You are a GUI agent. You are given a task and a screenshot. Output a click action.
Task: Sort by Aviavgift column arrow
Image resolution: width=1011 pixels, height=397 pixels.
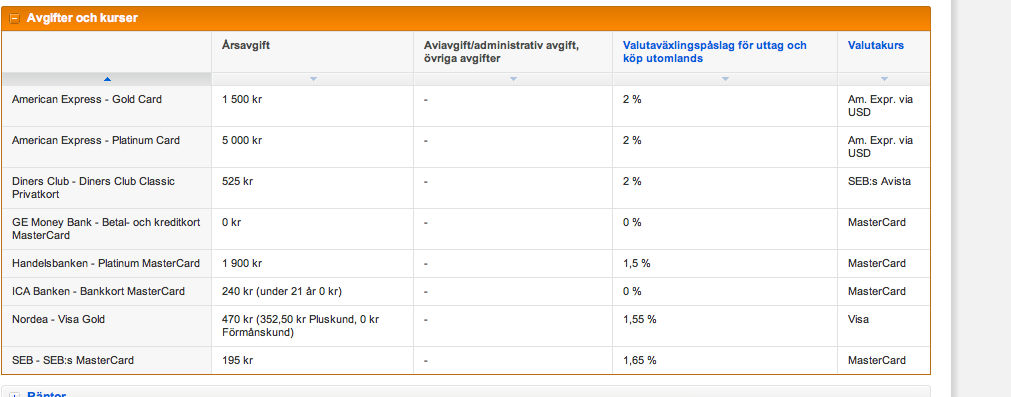[513, 79]
